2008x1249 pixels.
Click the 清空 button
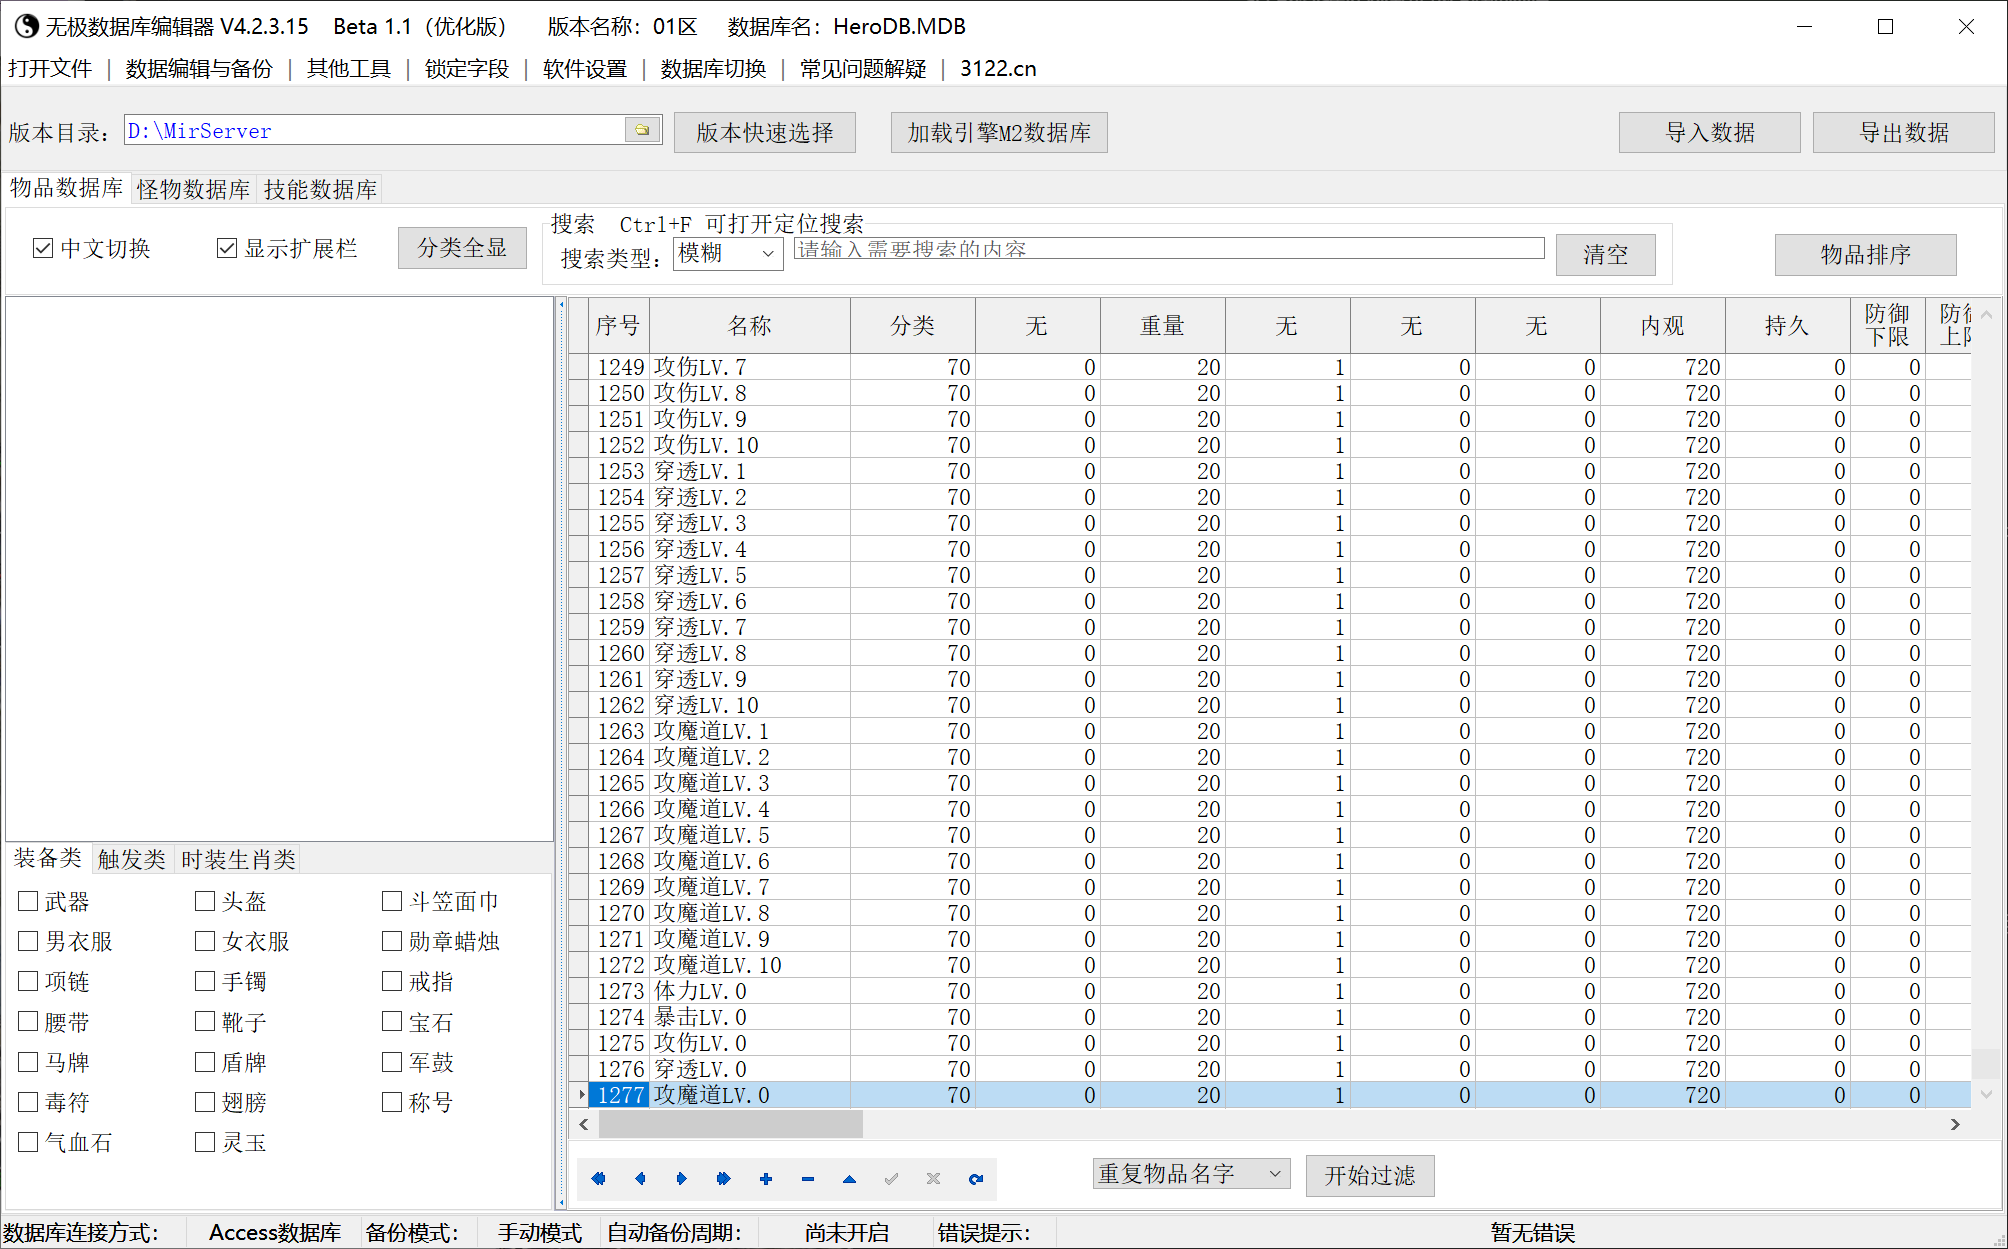click(x=1605, y=254)
